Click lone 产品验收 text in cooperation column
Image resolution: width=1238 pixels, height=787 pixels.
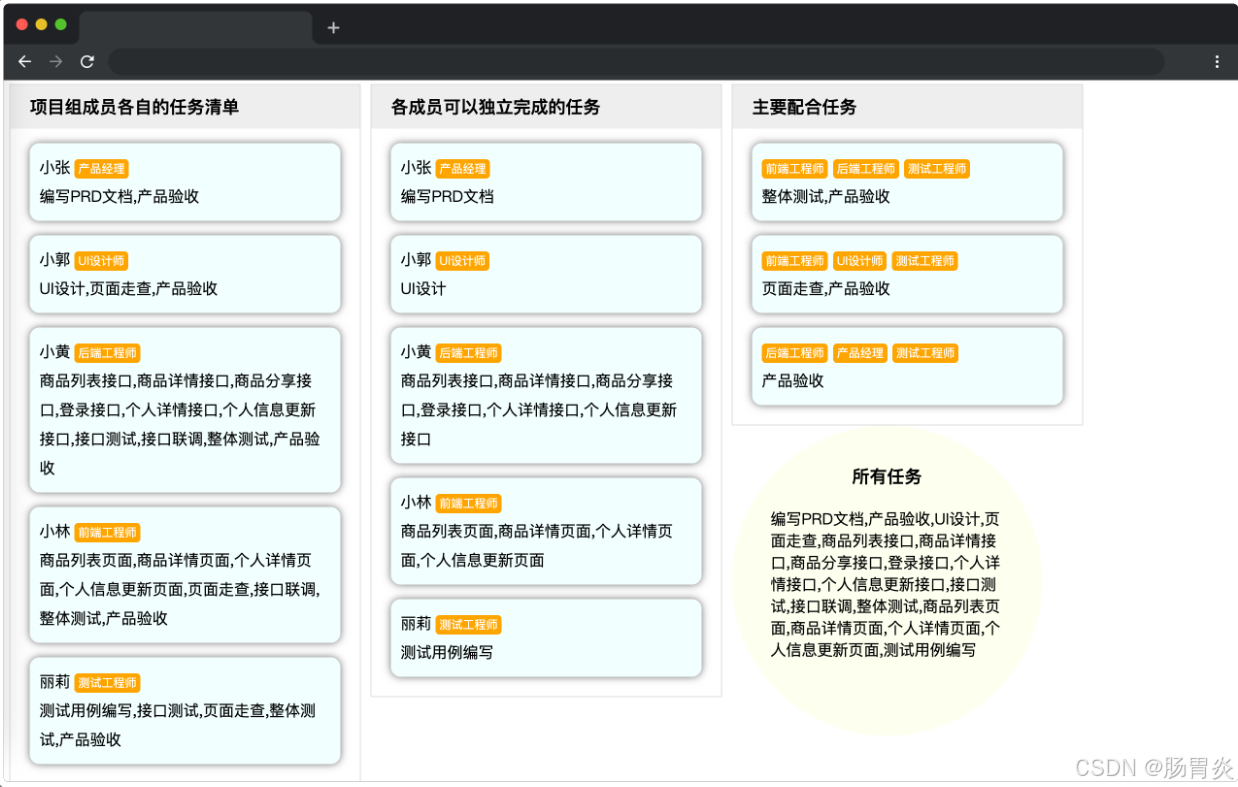click(x=793, y=381)
